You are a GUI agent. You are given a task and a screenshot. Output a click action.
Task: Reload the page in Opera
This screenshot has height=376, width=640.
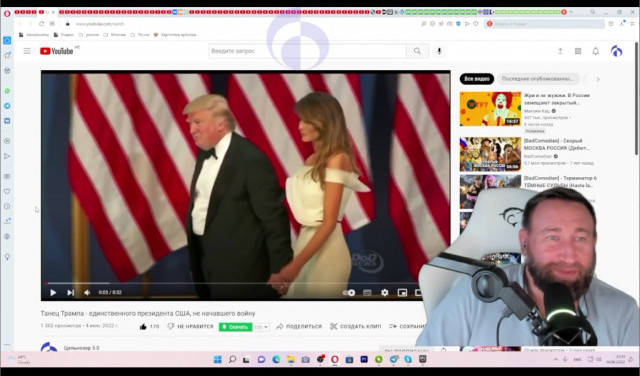pos(41,24)
